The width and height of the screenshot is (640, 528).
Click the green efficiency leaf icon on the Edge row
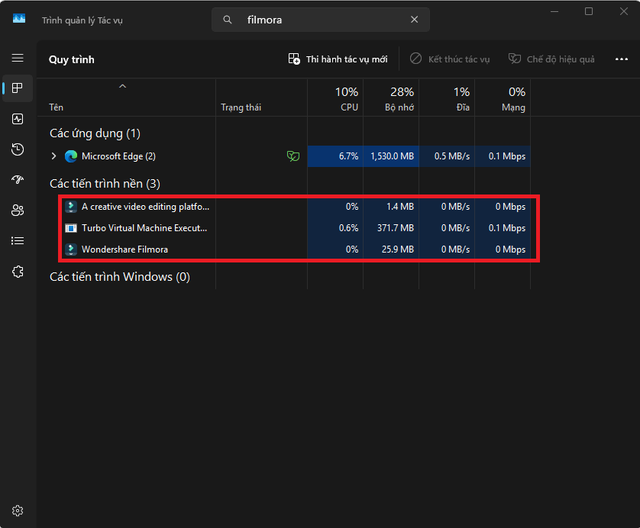pyautogui.click(x=293, y=156)
